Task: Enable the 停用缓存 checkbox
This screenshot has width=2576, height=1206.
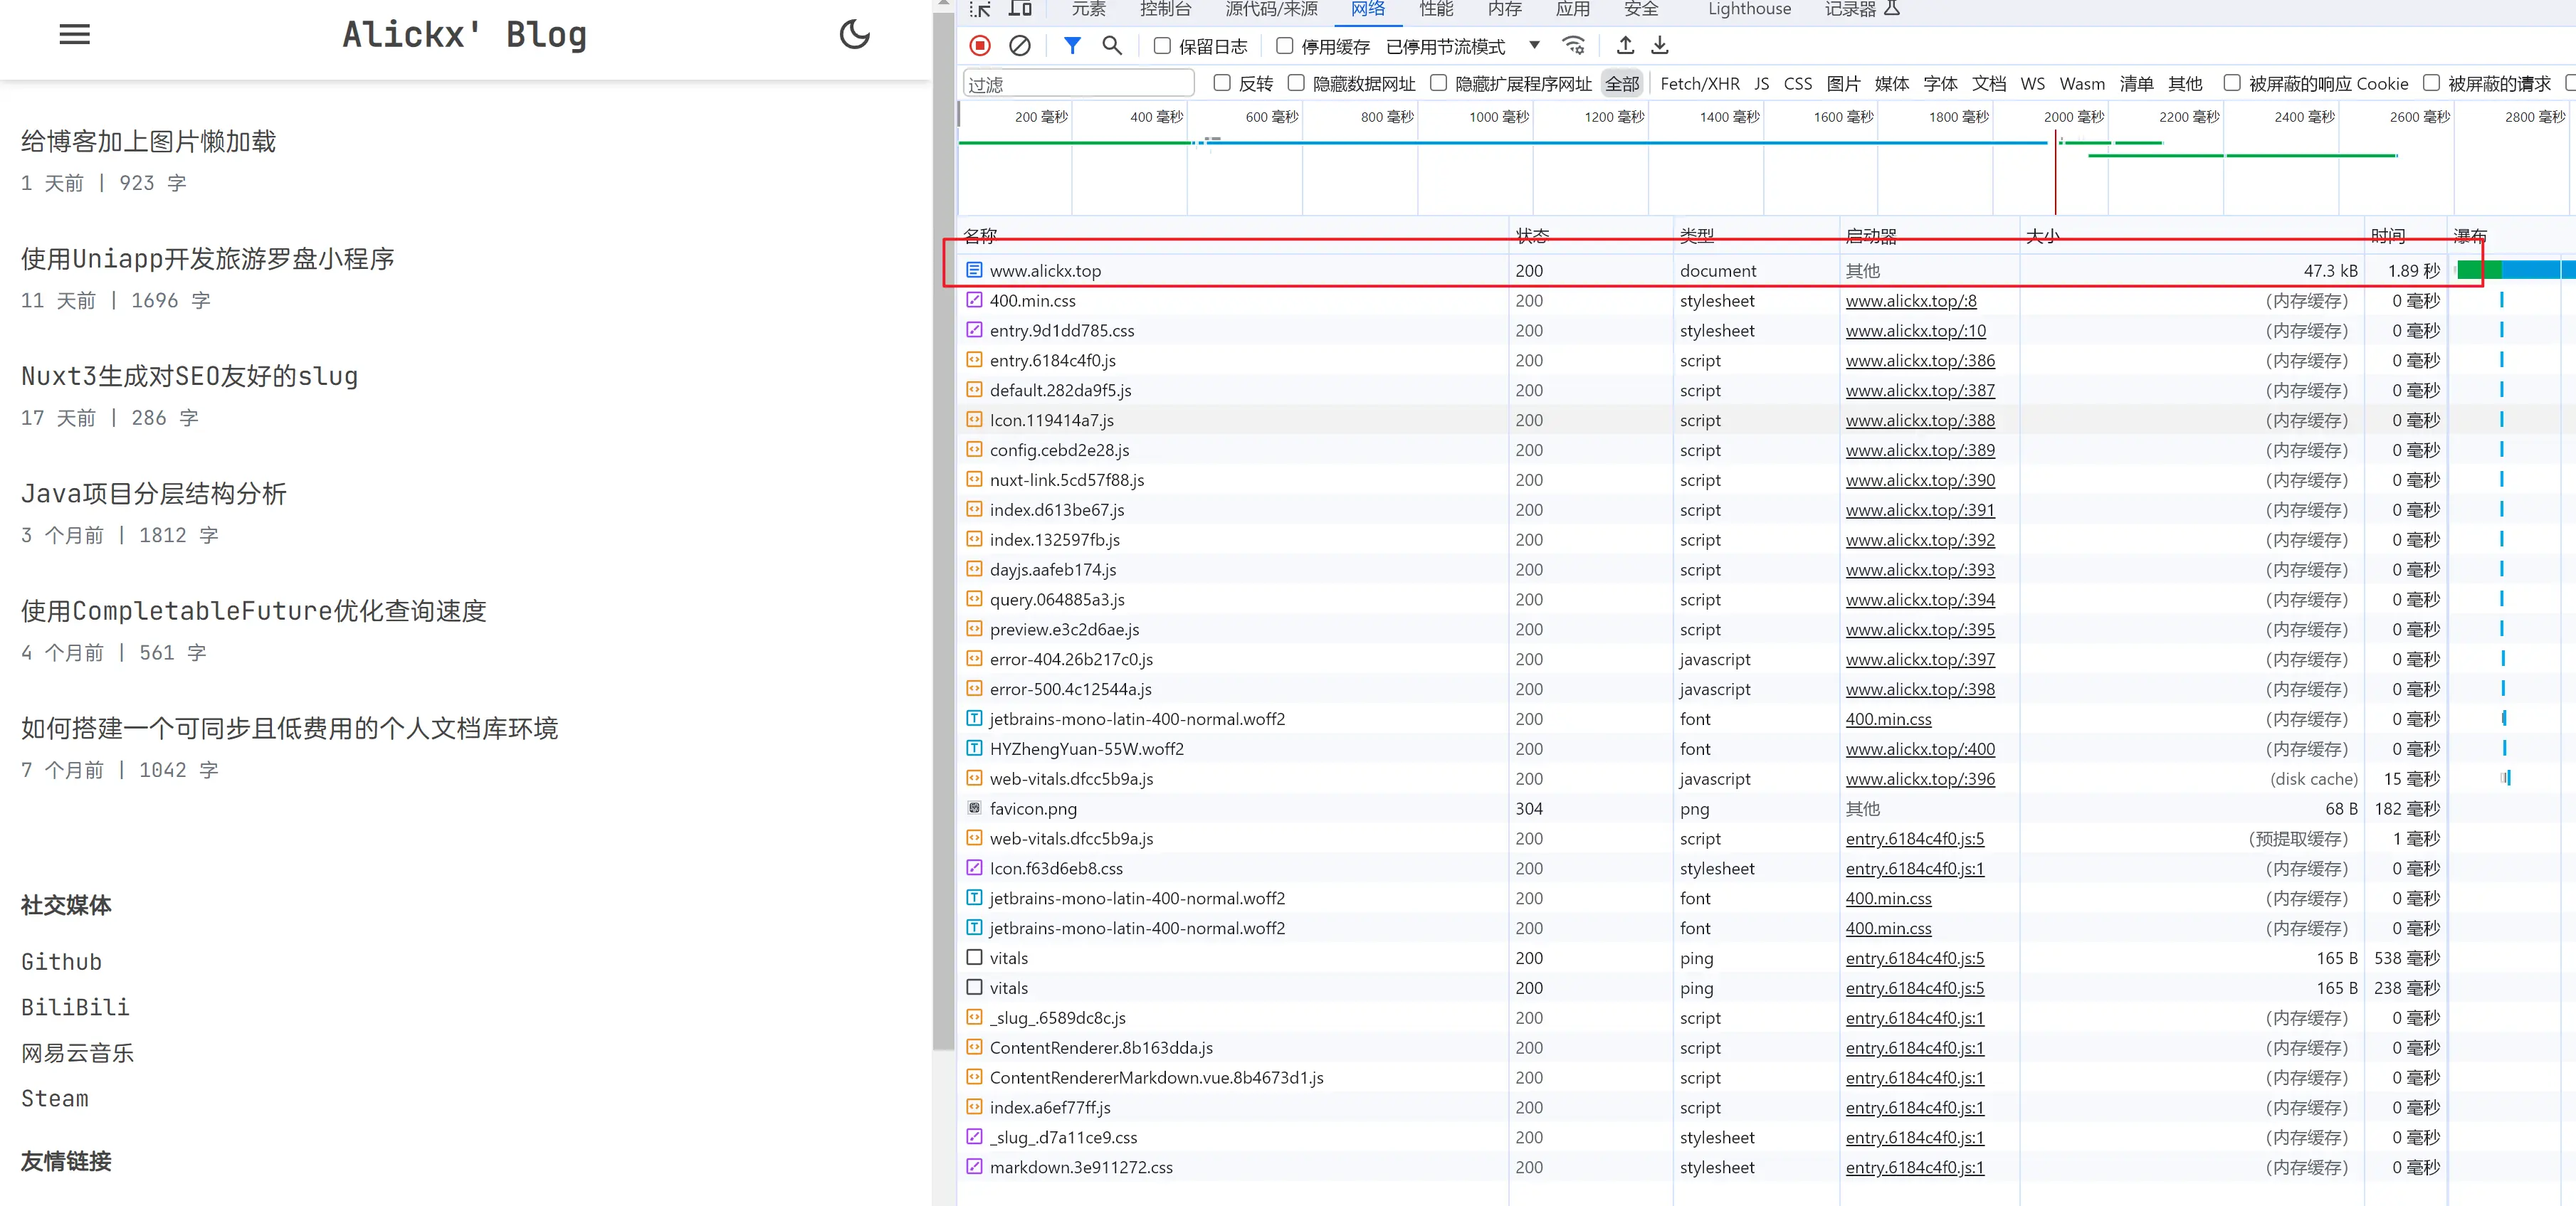Action: coord(1285,46)
